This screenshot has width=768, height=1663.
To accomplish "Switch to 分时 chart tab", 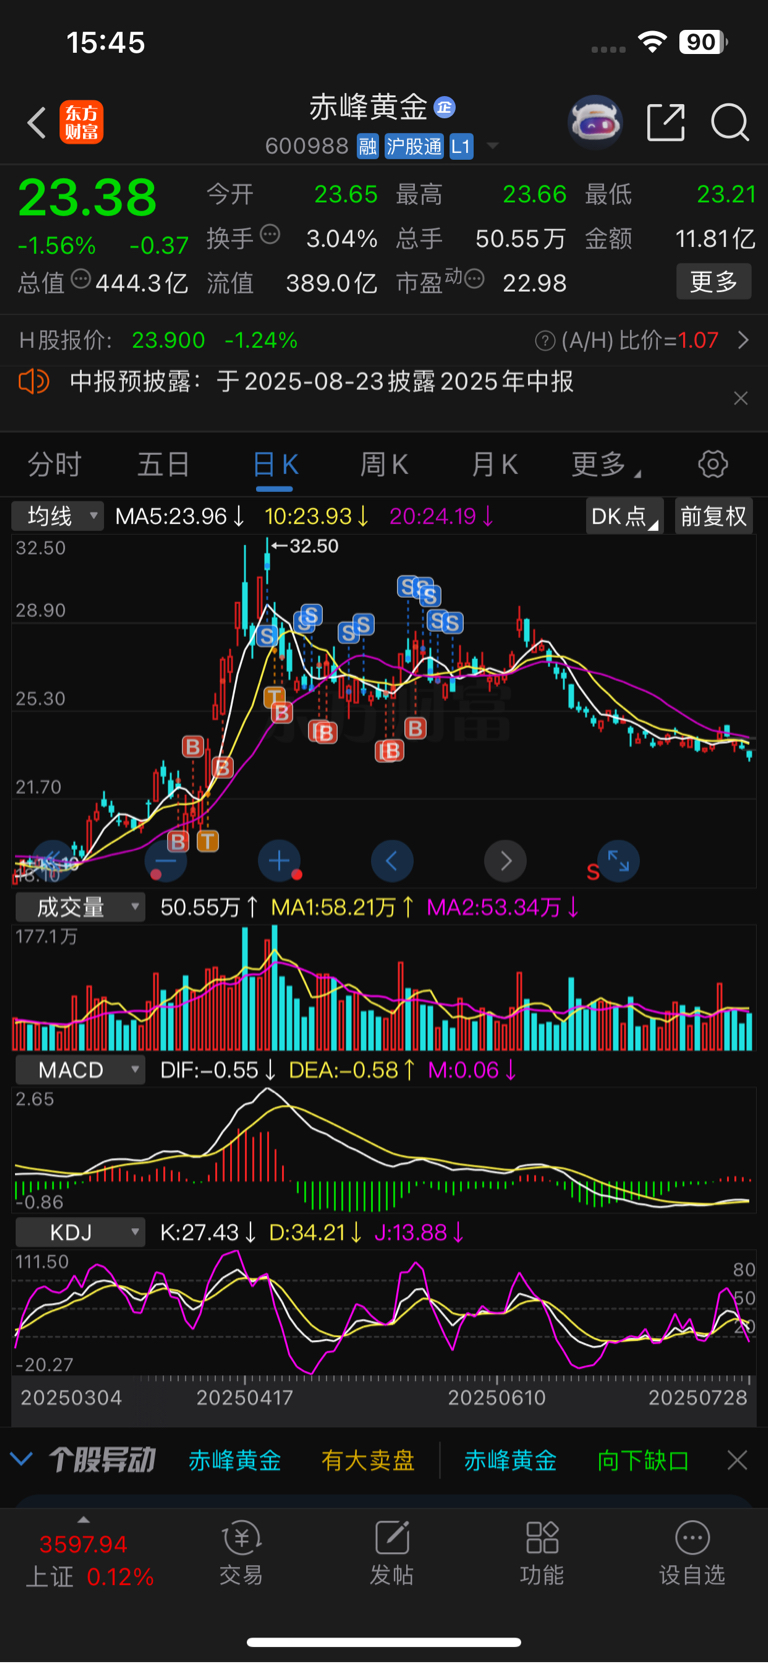I will [54, 464].
